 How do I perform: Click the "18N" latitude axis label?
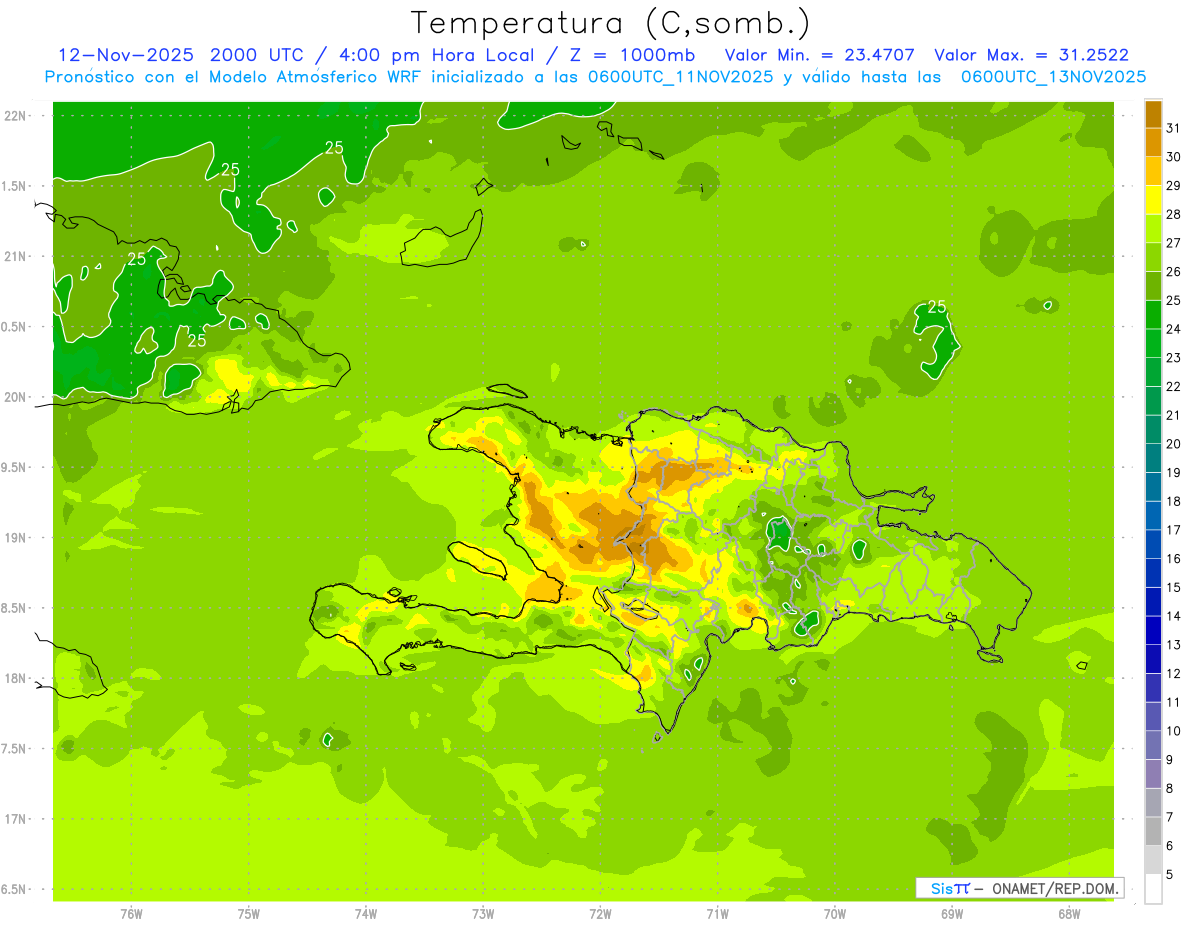(17, 678)
